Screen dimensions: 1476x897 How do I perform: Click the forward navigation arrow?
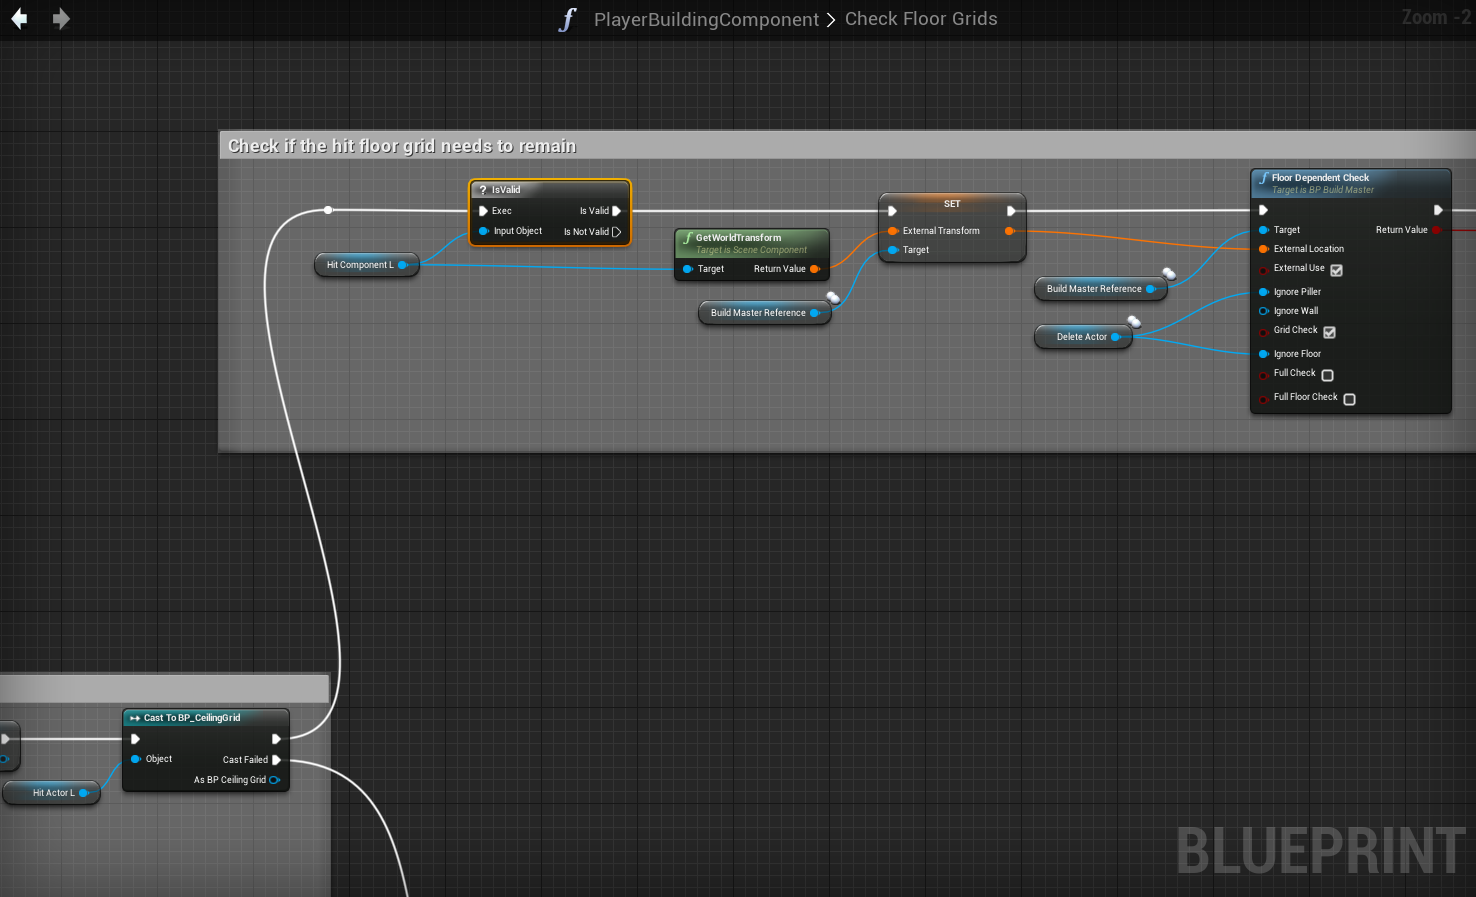coord(61,19)
